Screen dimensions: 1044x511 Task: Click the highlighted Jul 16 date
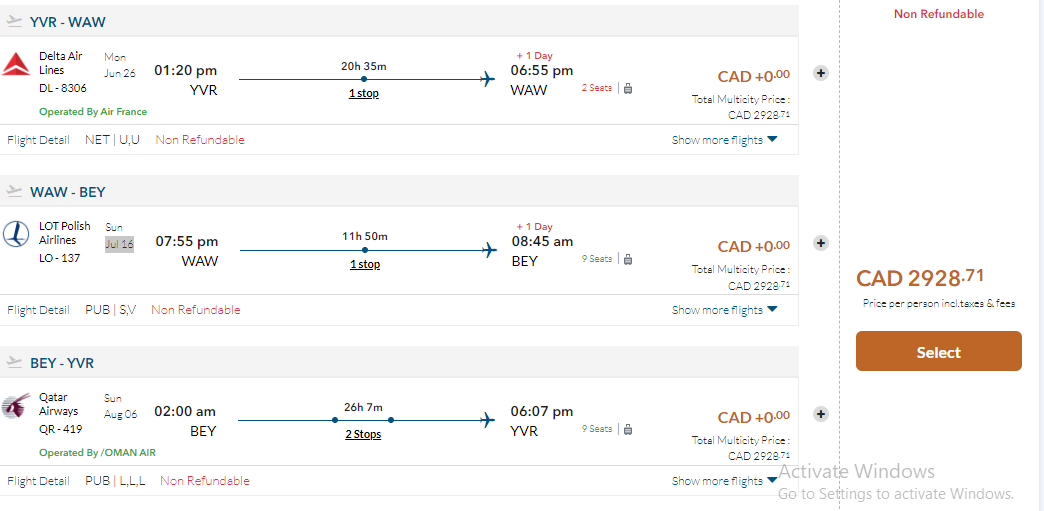click(x=119, y=243)
